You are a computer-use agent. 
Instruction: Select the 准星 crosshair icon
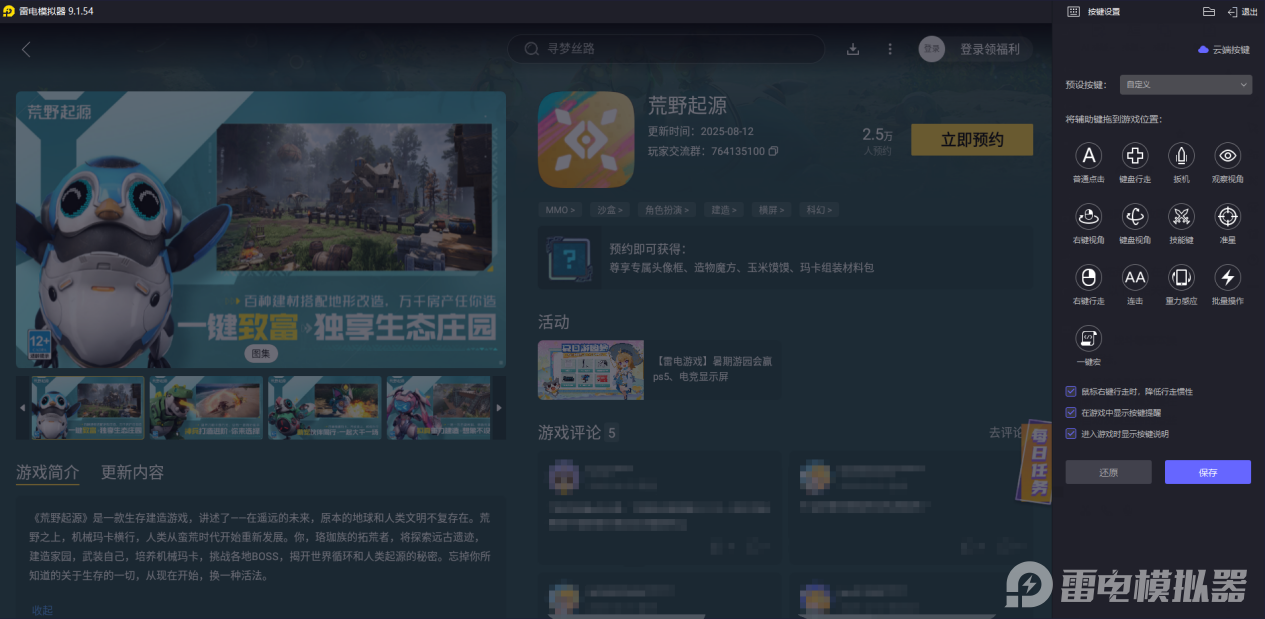(1228, 216)
